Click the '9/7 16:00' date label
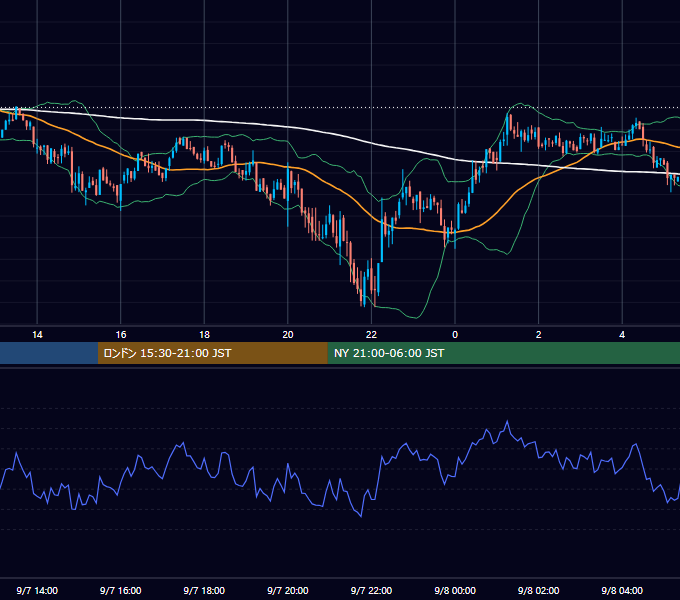This screenshot has width=680, height=600. click(x=121, y=590)
